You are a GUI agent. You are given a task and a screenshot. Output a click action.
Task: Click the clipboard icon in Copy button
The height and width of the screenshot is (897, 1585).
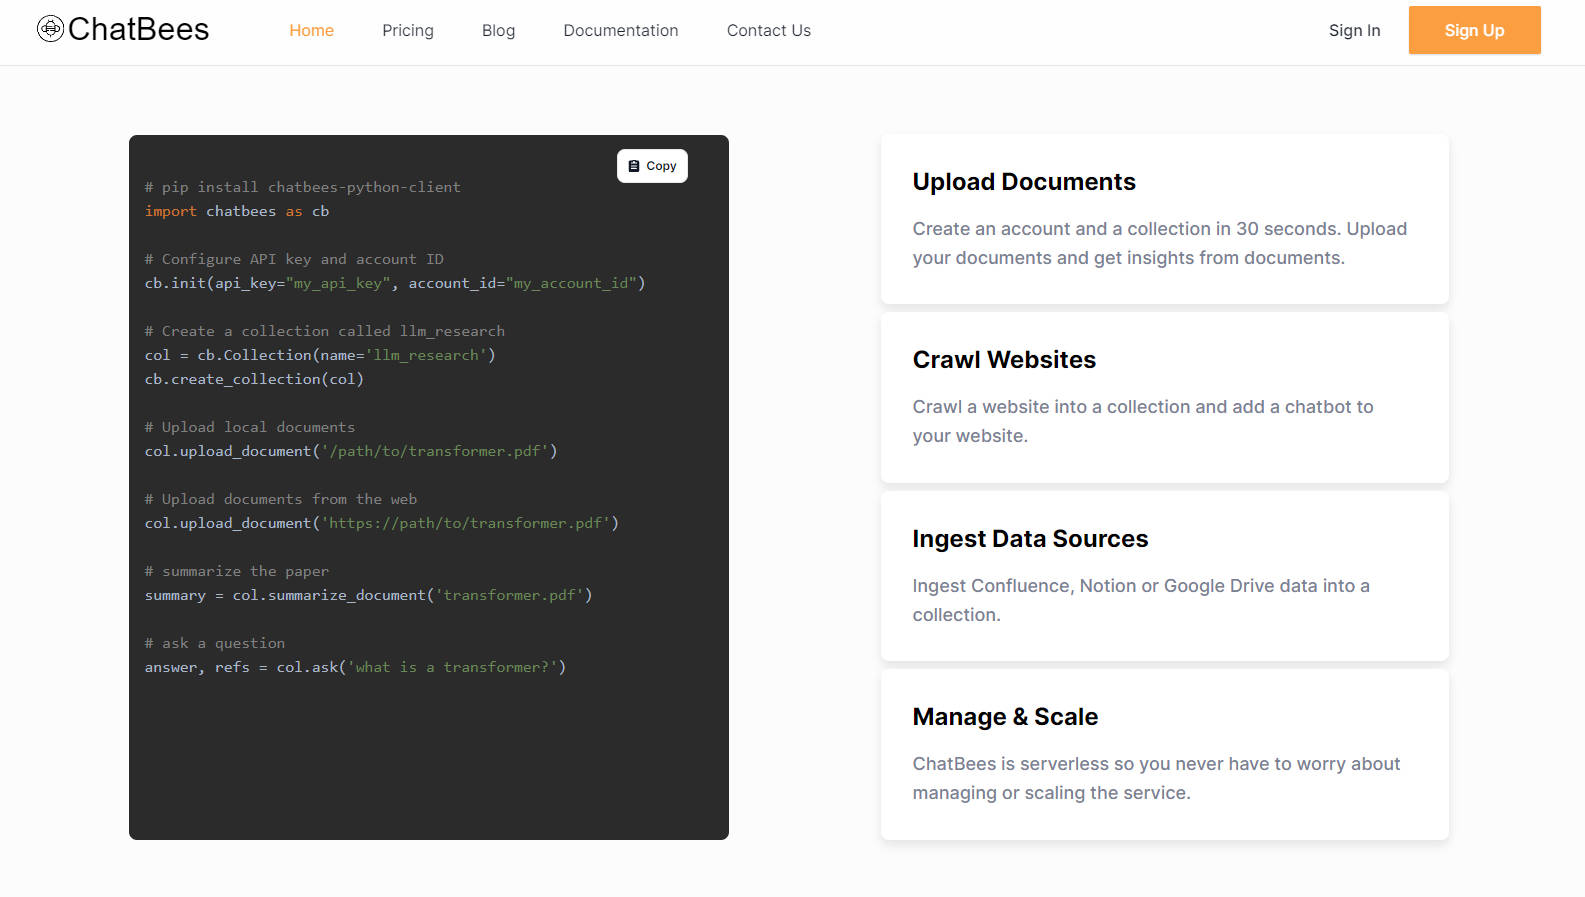click(x=634, y=166)
